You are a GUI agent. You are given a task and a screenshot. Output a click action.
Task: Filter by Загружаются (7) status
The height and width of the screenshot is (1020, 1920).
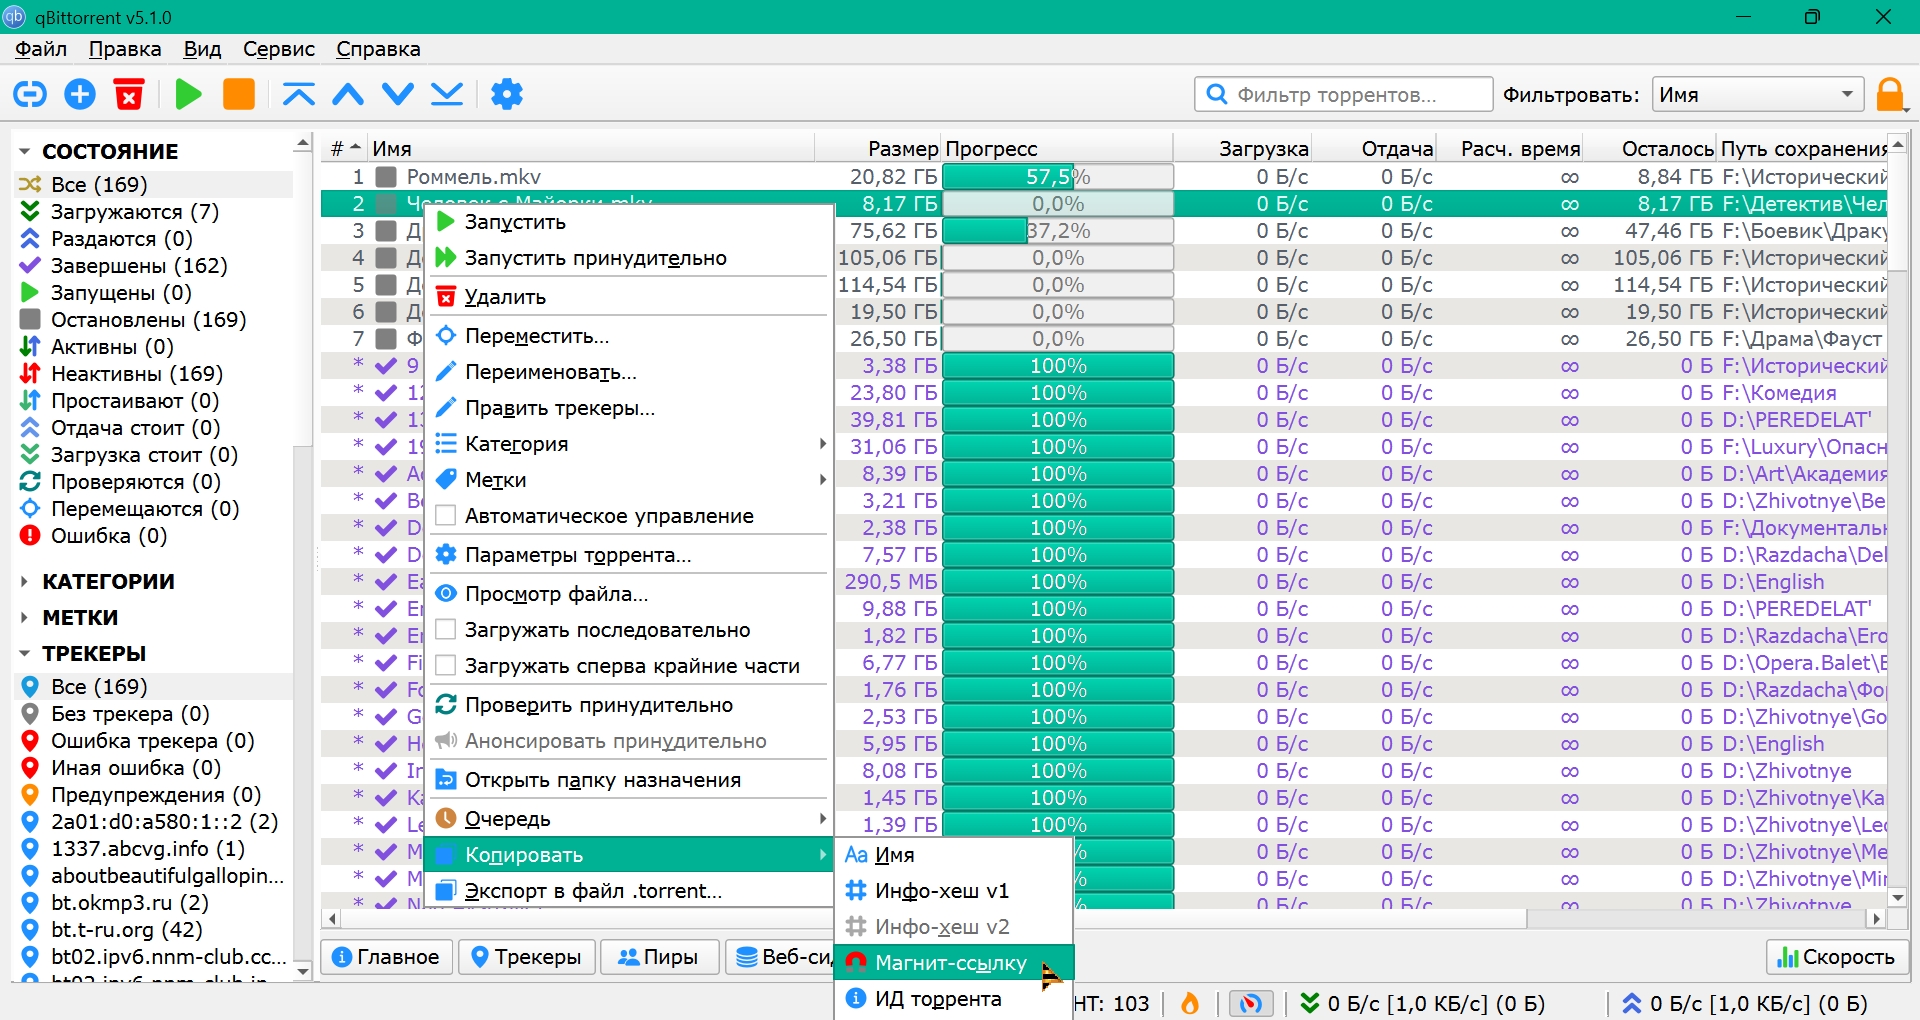[134, 212]
